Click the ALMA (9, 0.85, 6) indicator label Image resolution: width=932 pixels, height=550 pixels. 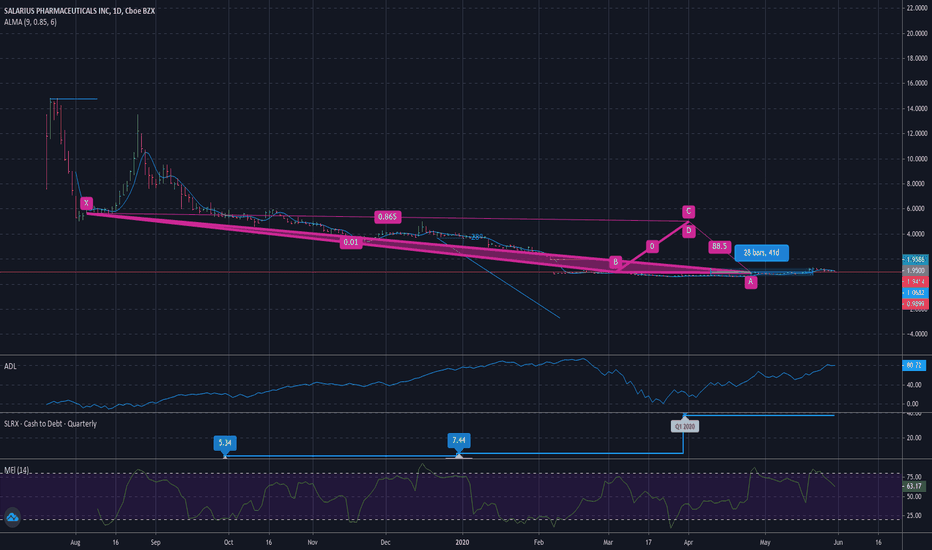point(30,22)
